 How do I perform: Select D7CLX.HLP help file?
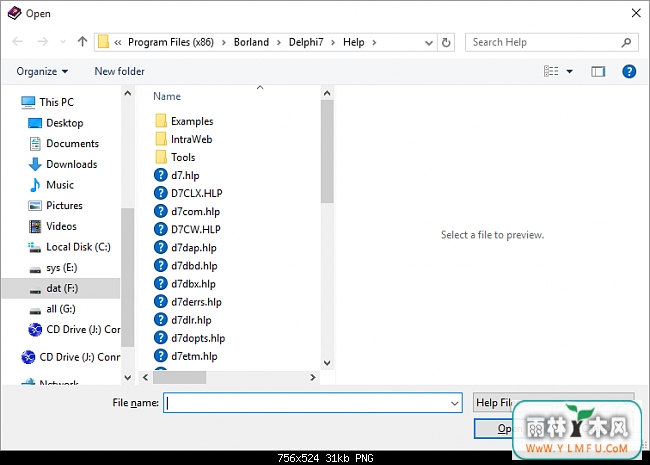point(196,193)
